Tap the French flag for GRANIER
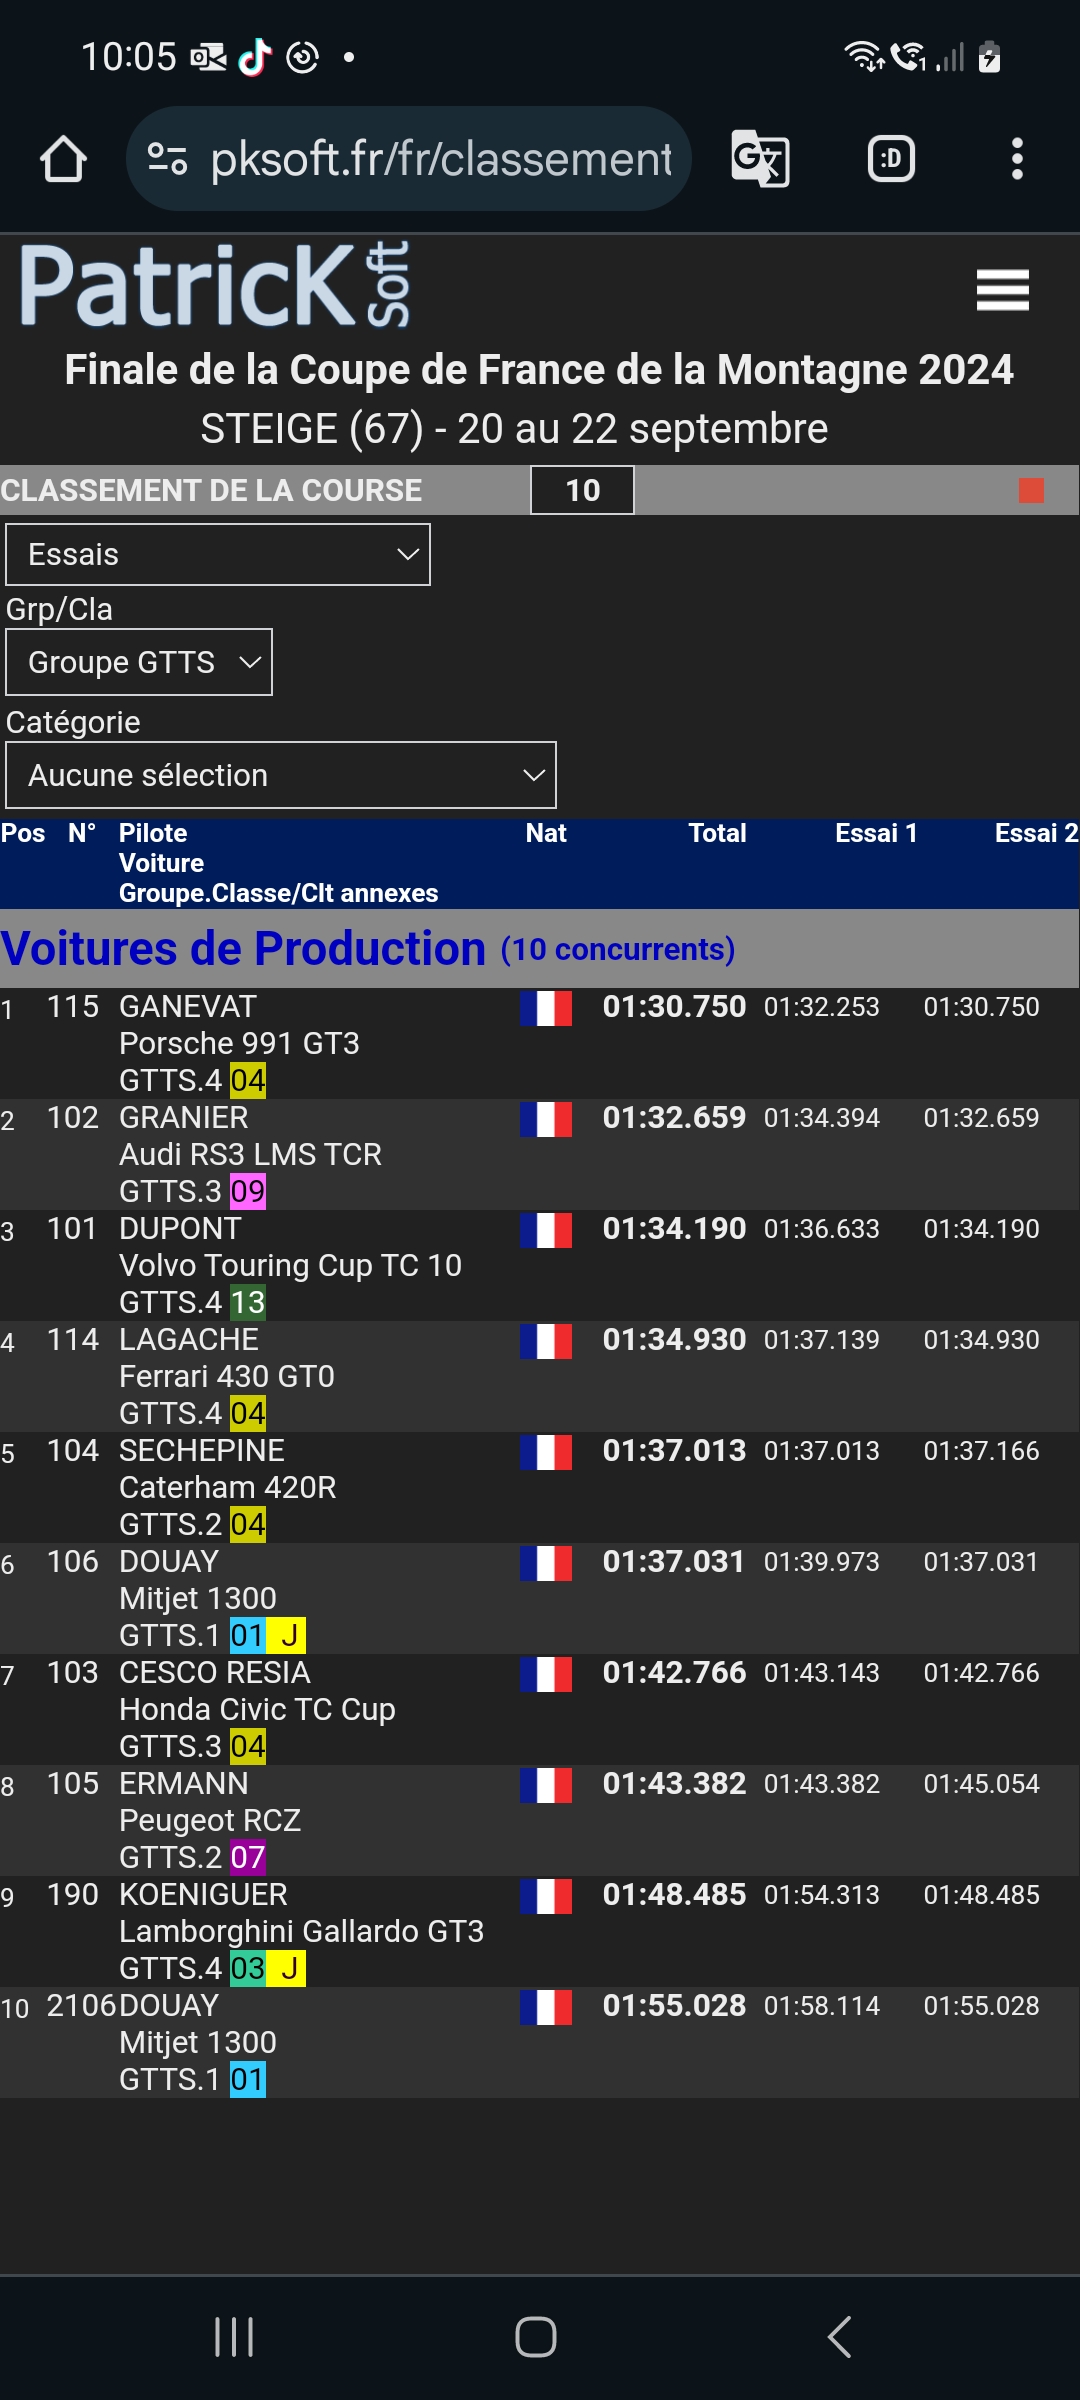Viewport: 1080px width, 2400px height. [x=546, y=1119]
